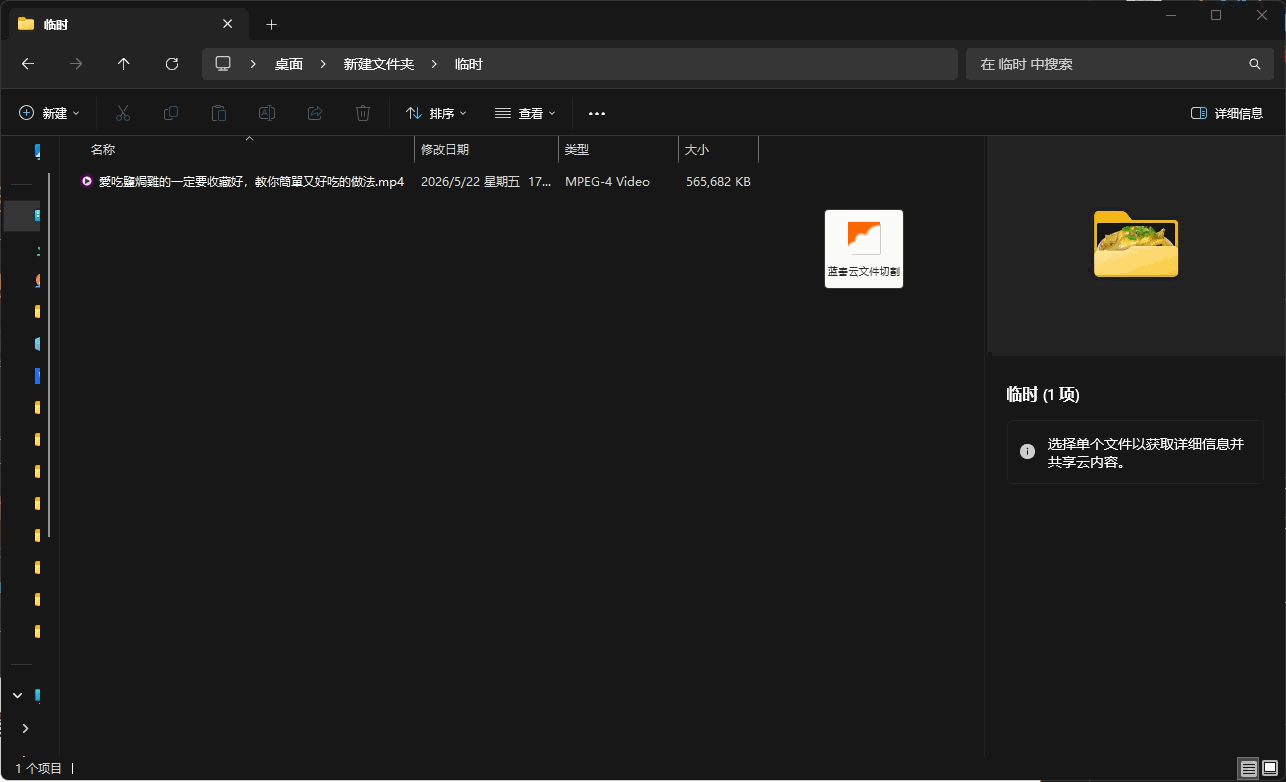The height and width of the screenshot is (782, 1286).
Task: Switch to details list view in status bar
Action: click(1248, 769)
